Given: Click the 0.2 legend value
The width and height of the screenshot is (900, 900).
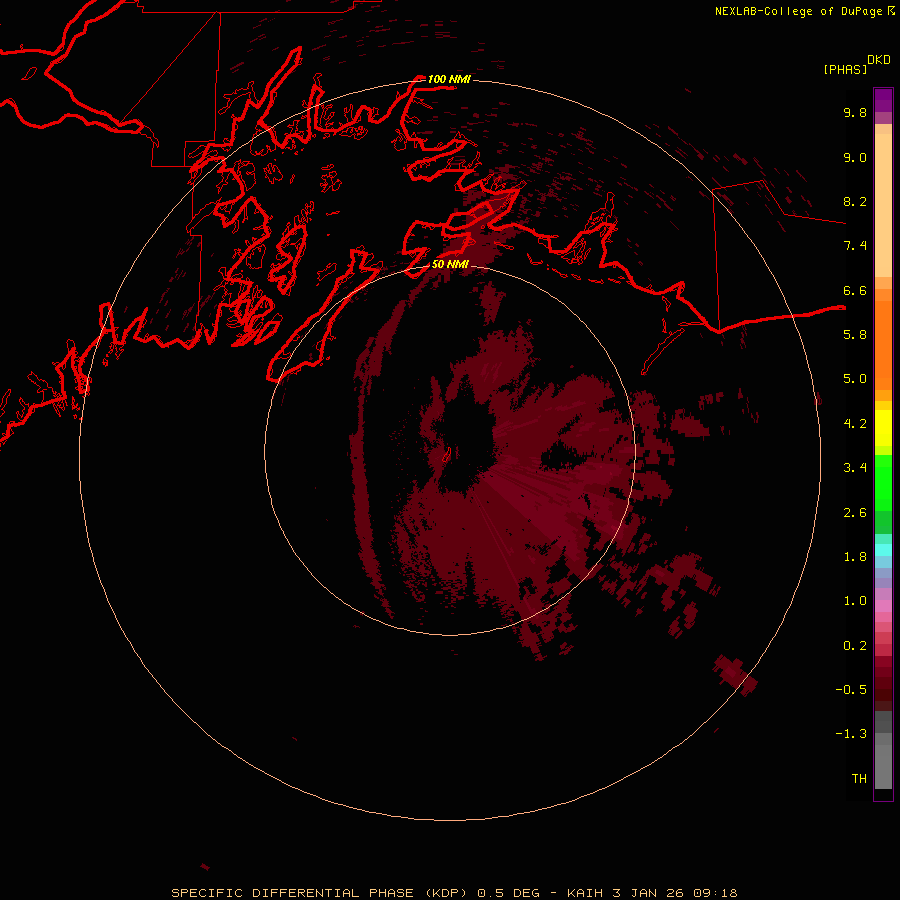Looking at the screenshot, I should tap(855, 646).
